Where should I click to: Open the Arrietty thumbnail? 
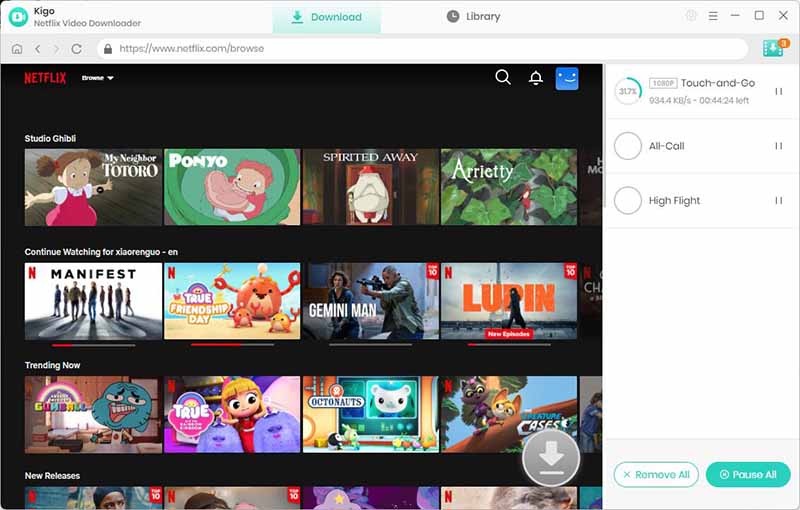tap(509, 187)
